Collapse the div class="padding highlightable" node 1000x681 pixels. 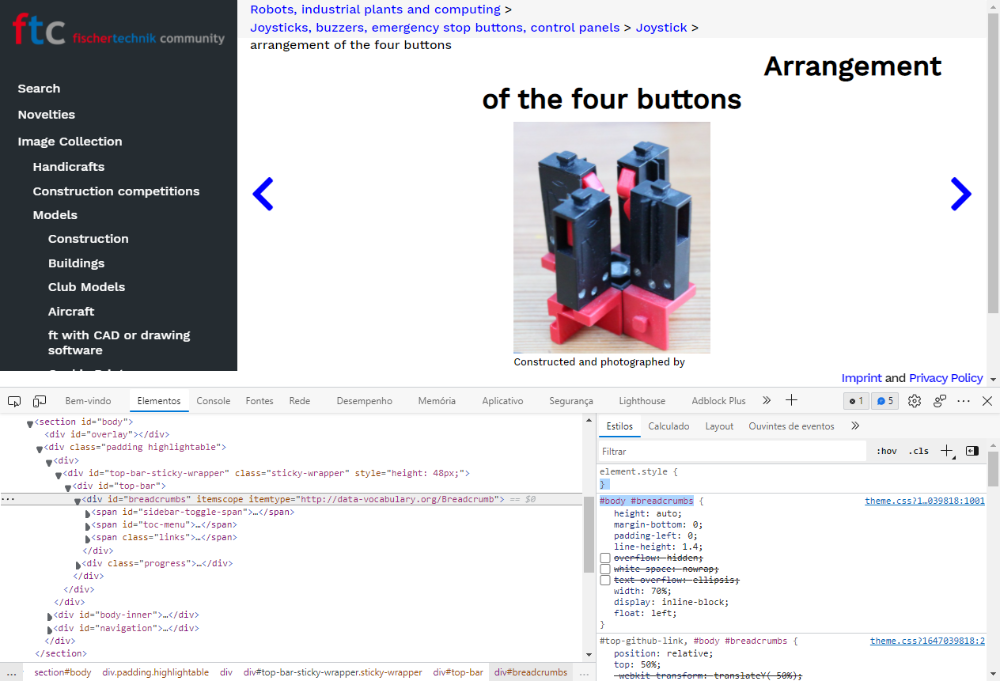pyautogui.click(x=40, y=449)
